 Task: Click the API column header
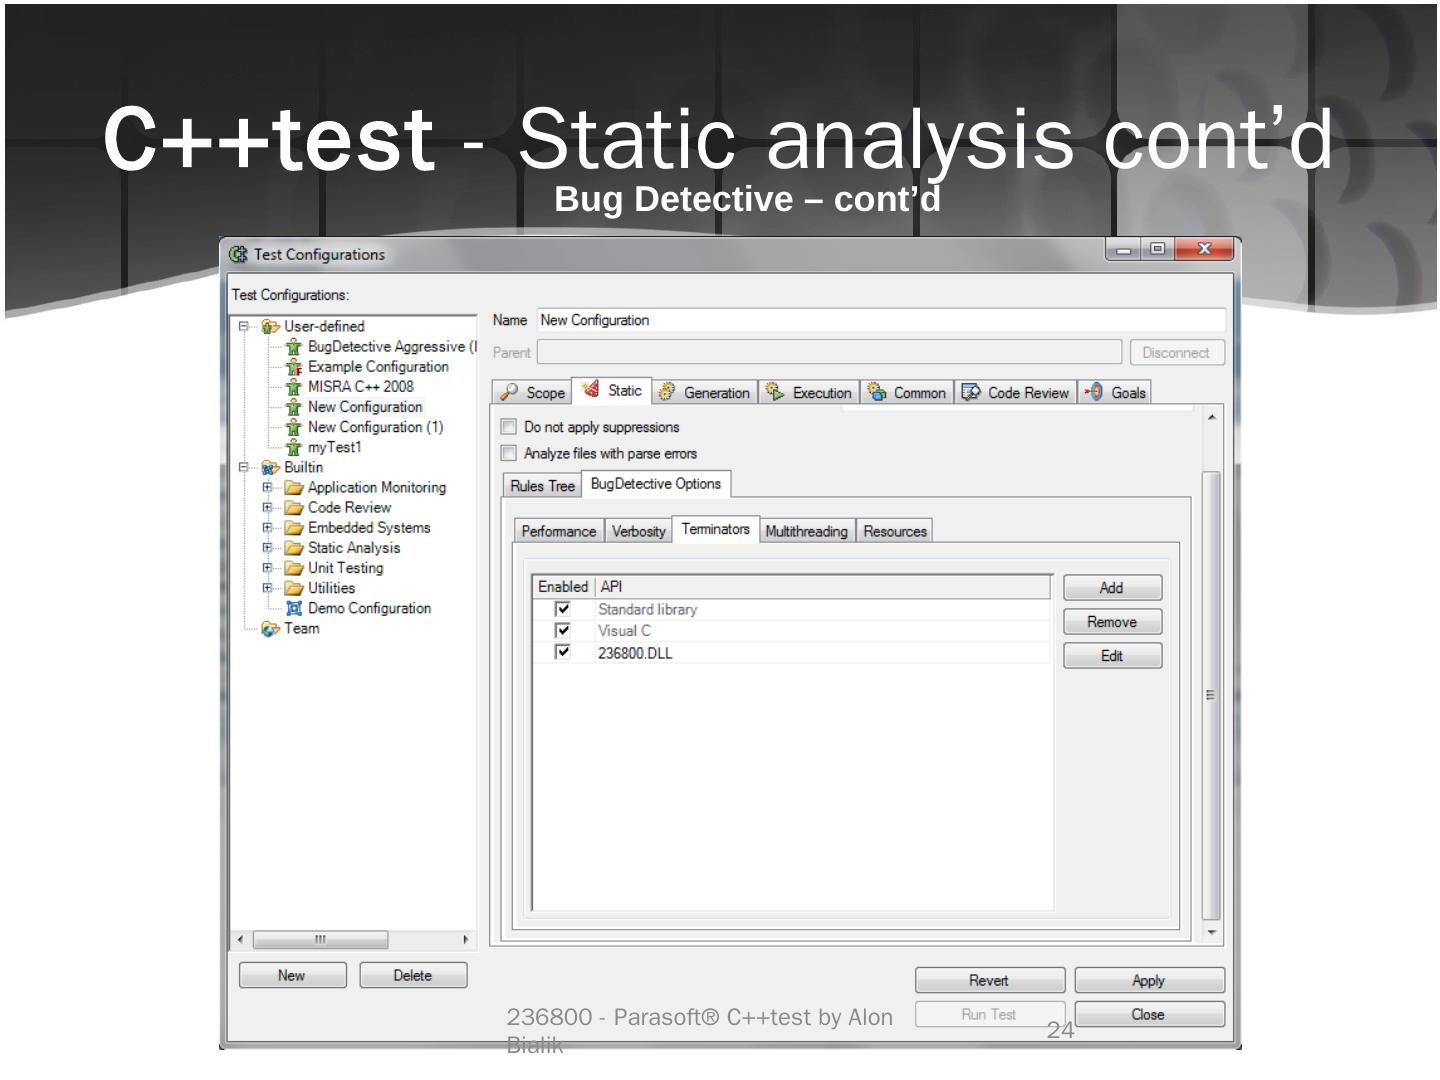click(x=823, y=587)
